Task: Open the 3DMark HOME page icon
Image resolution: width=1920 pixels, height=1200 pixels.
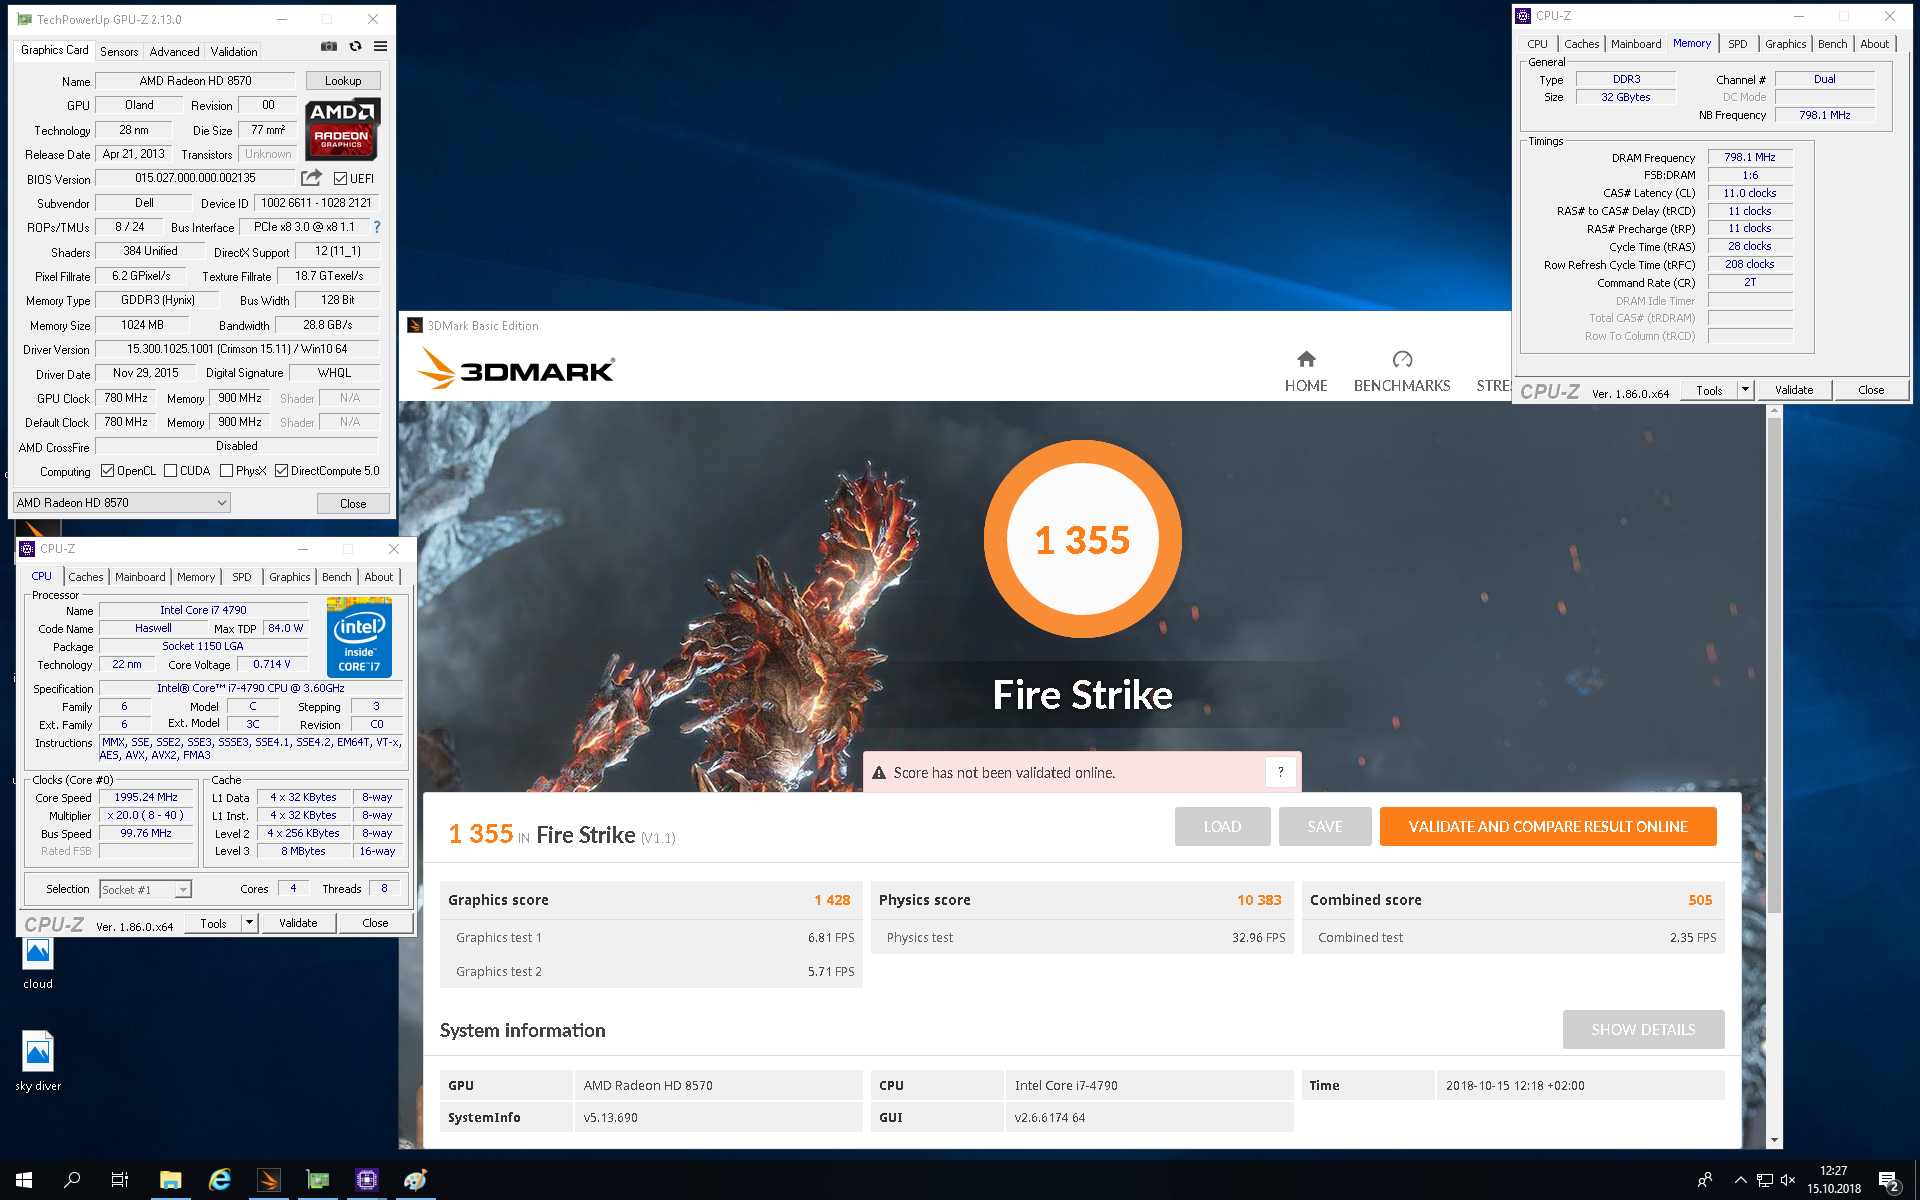Action: (x=1306, y=359)
